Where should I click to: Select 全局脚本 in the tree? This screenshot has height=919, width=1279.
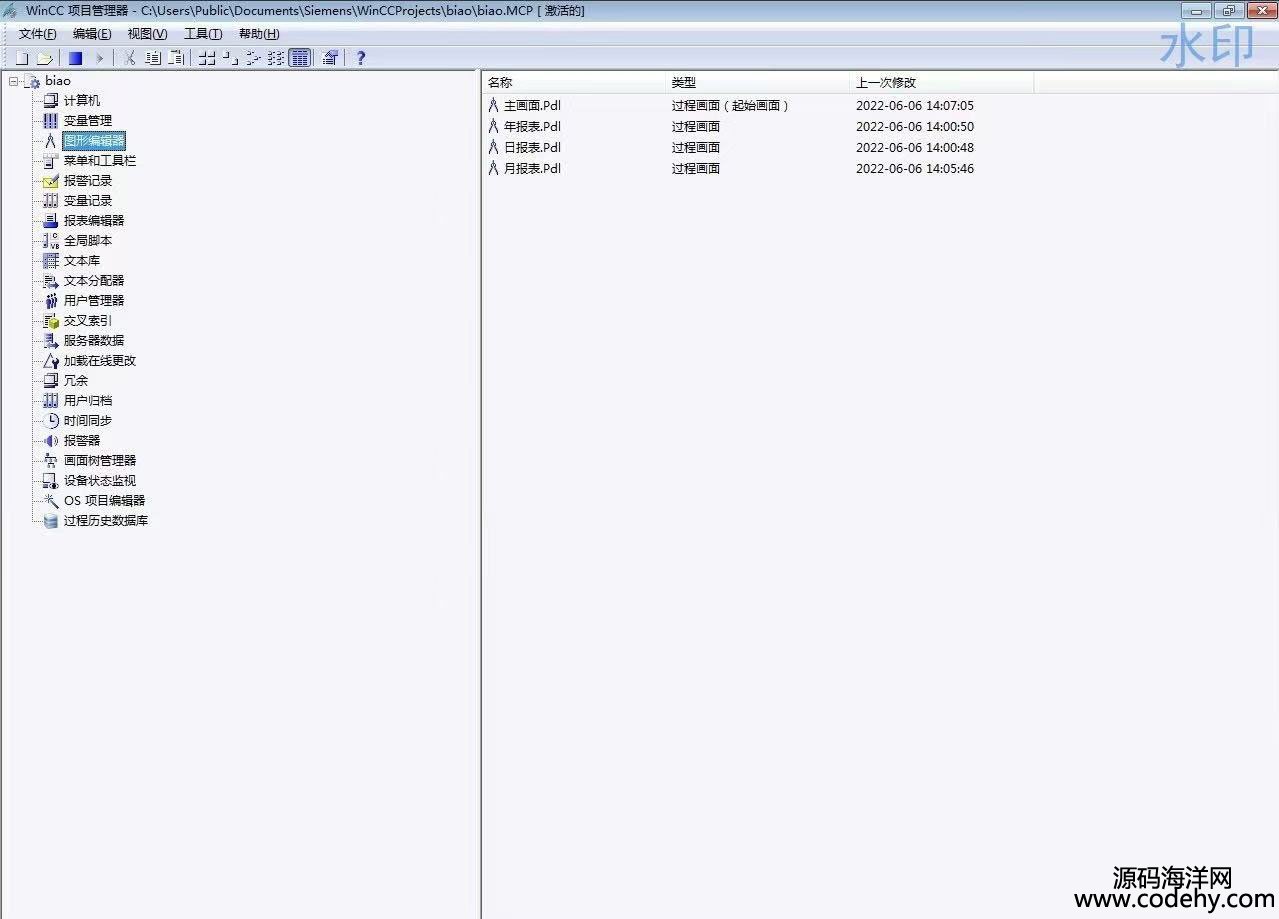pyautogui.click(x=88, y=241)
